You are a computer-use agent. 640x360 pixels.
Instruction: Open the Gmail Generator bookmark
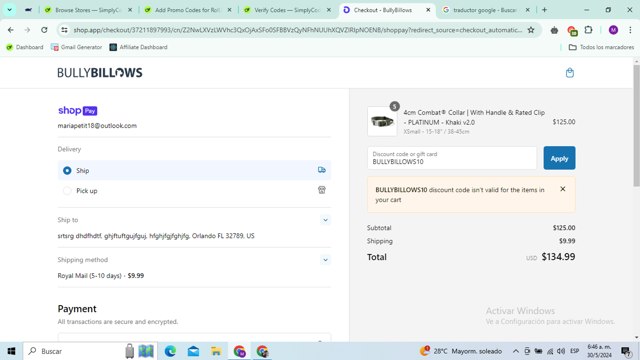click(x=77, y=47)
